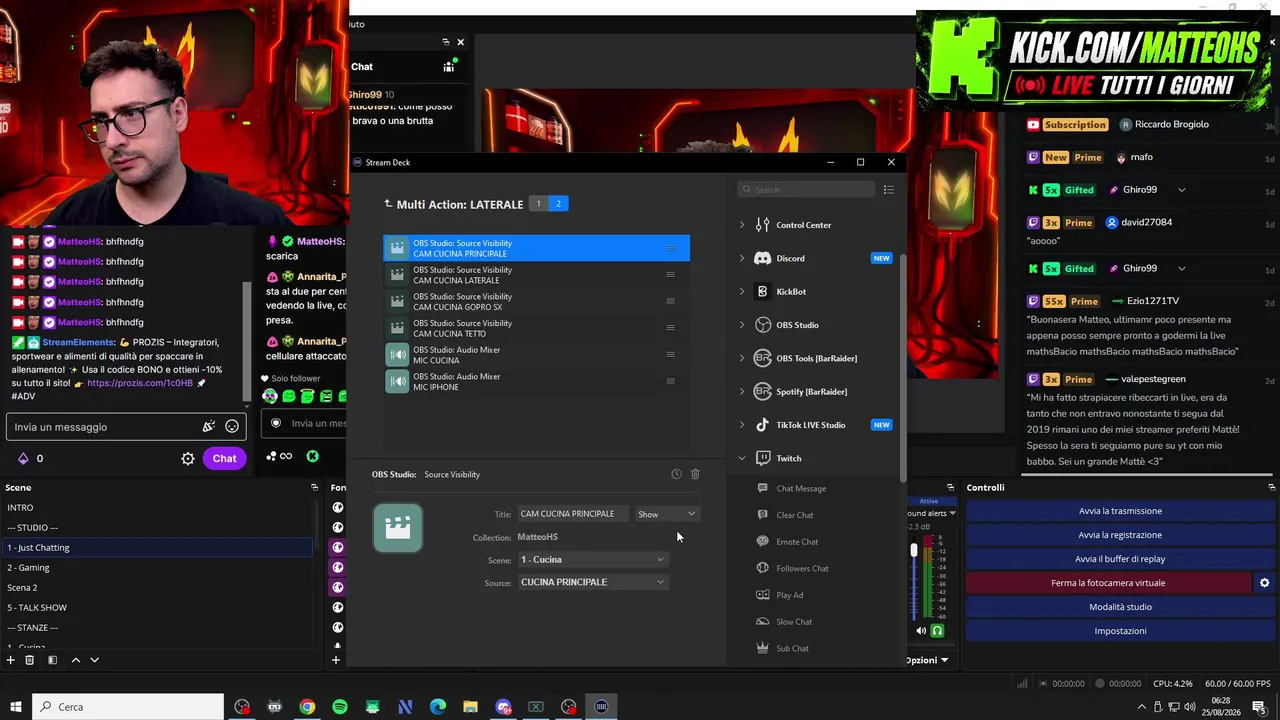Select the Emote Chat action icon
Viewport: 1280px width, 720px height.
coord(763,541)
